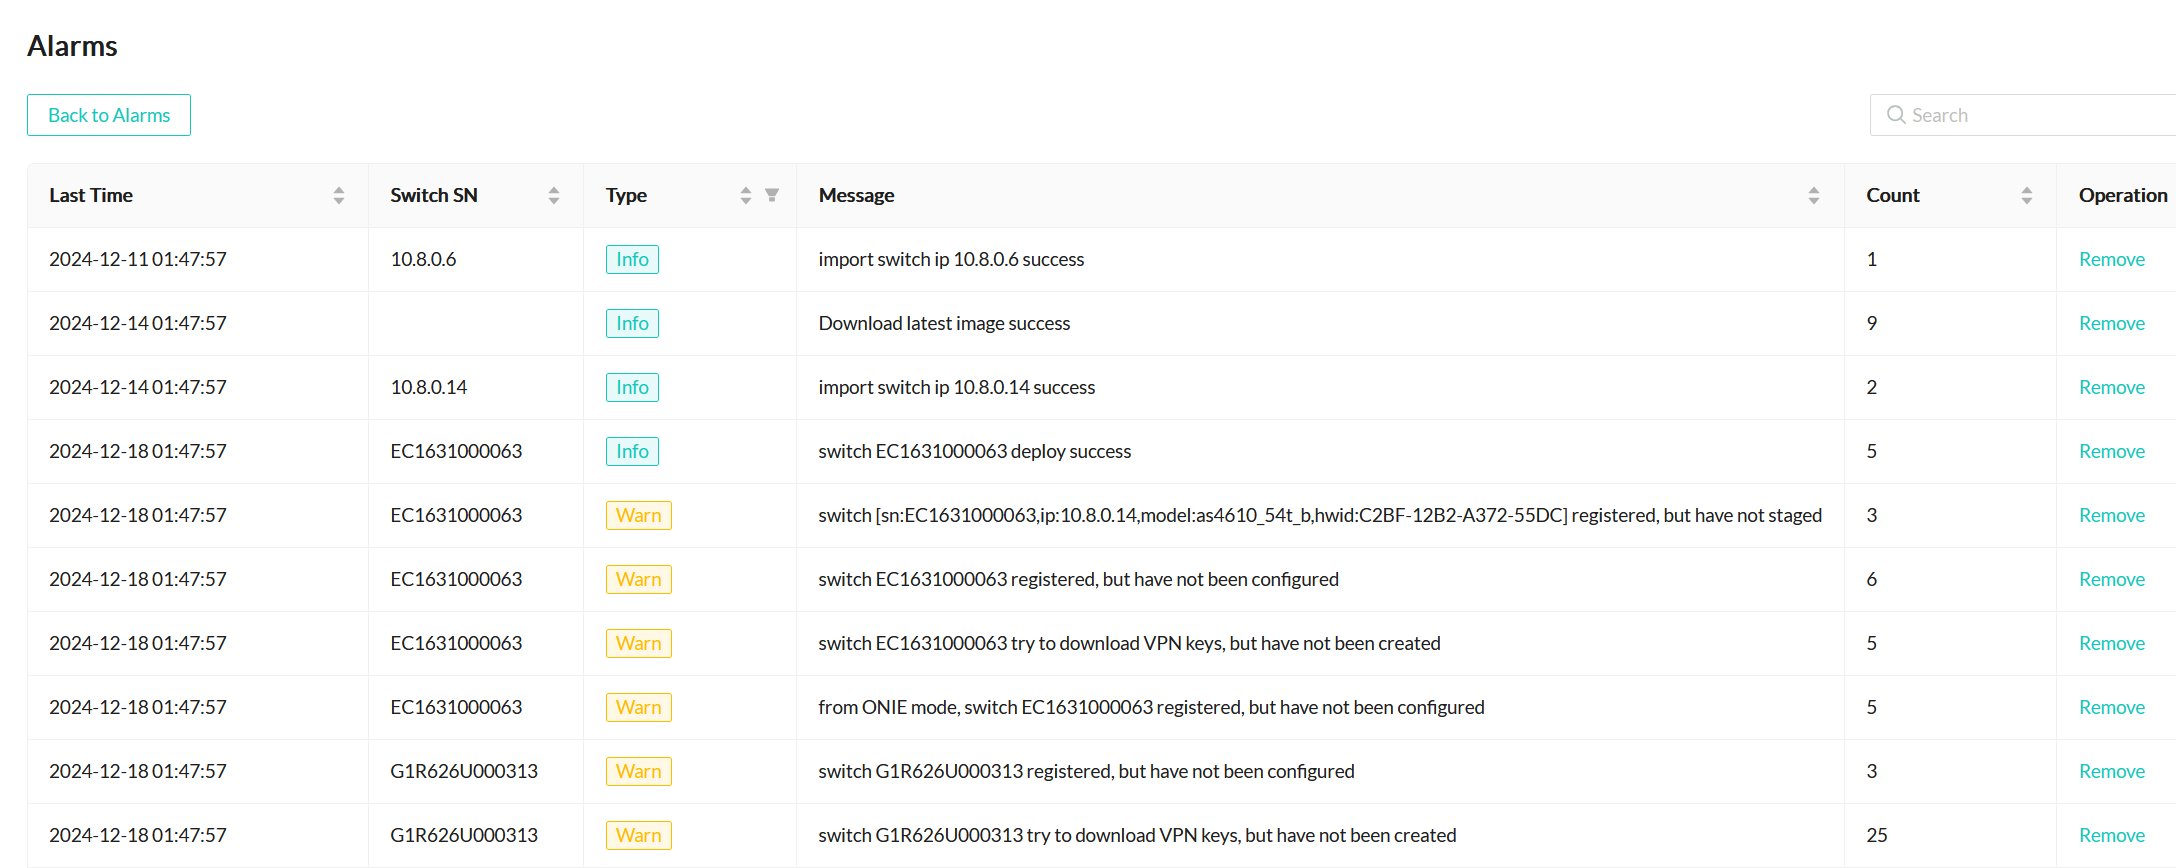Remove the import switch 10.8.0.14 alarm

click(x=2111, y=388)
